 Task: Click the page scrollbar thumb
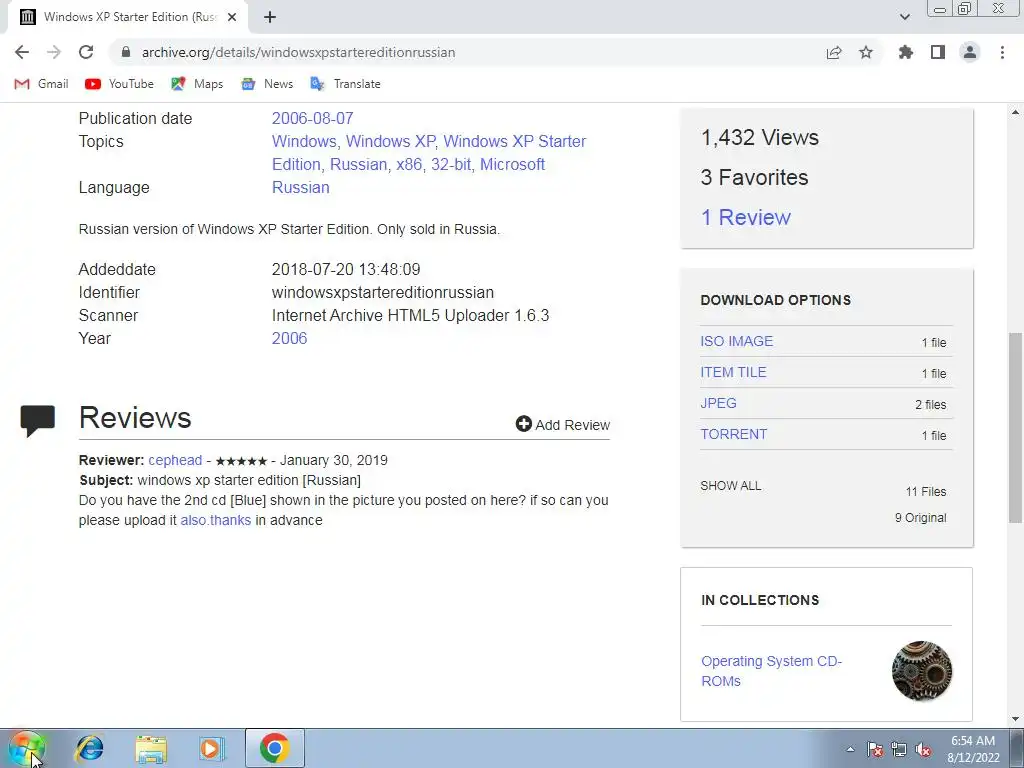click(1015, 428)
